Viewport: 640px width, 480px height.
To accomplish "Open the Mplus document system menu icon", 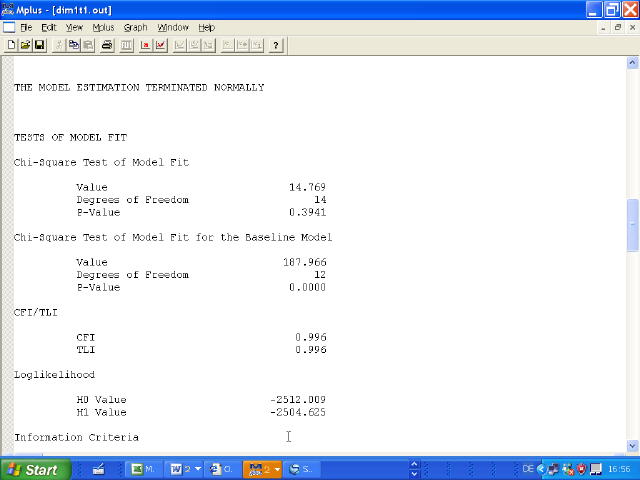I will pos(9,27).
